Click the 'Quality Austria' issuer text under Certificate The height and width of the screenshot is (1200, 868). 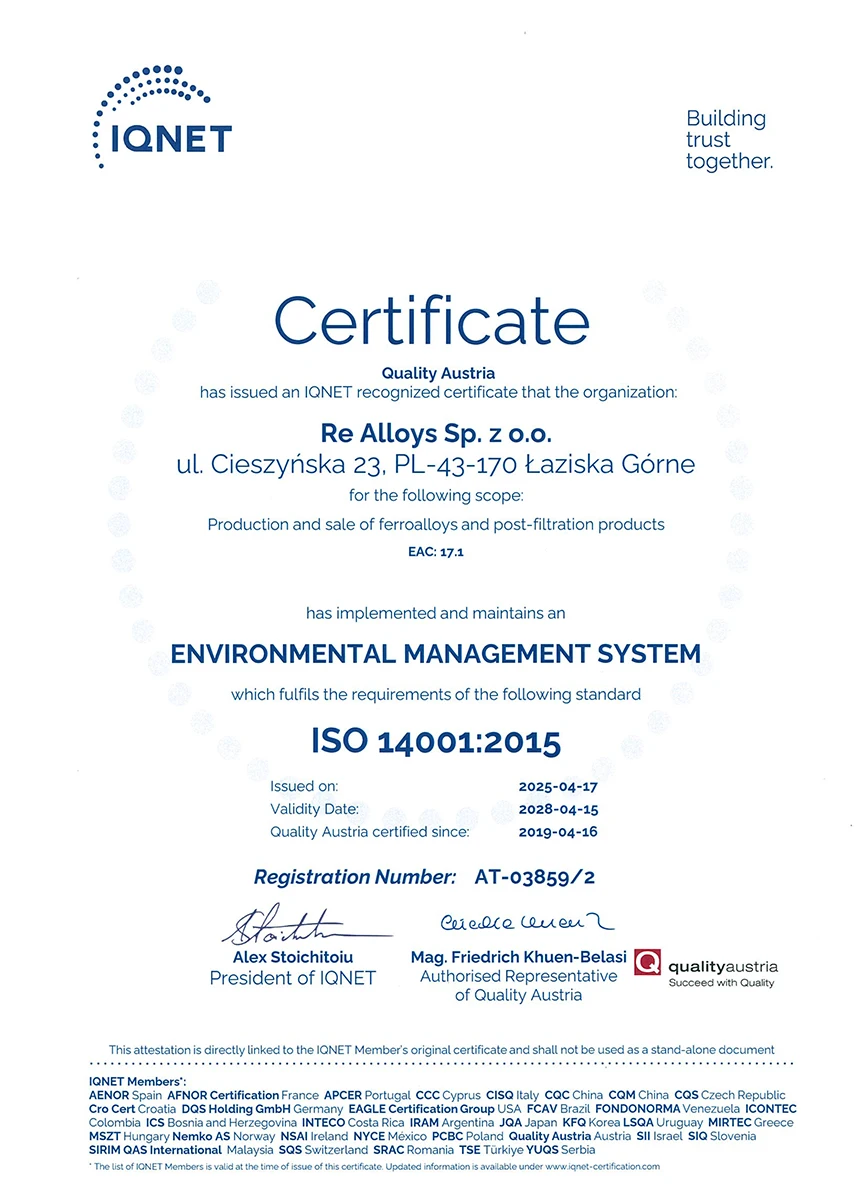click(438, 374)
